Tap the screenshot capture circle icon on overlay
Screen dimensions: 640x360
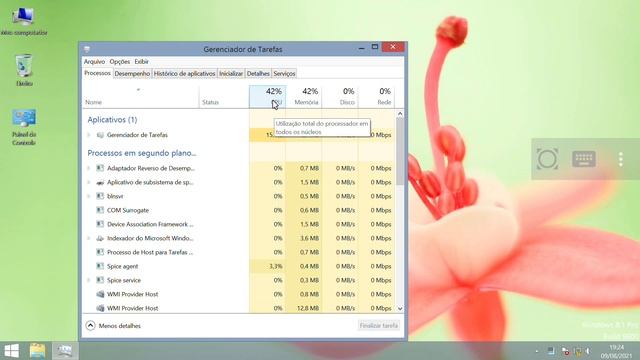tap(547, 159)
